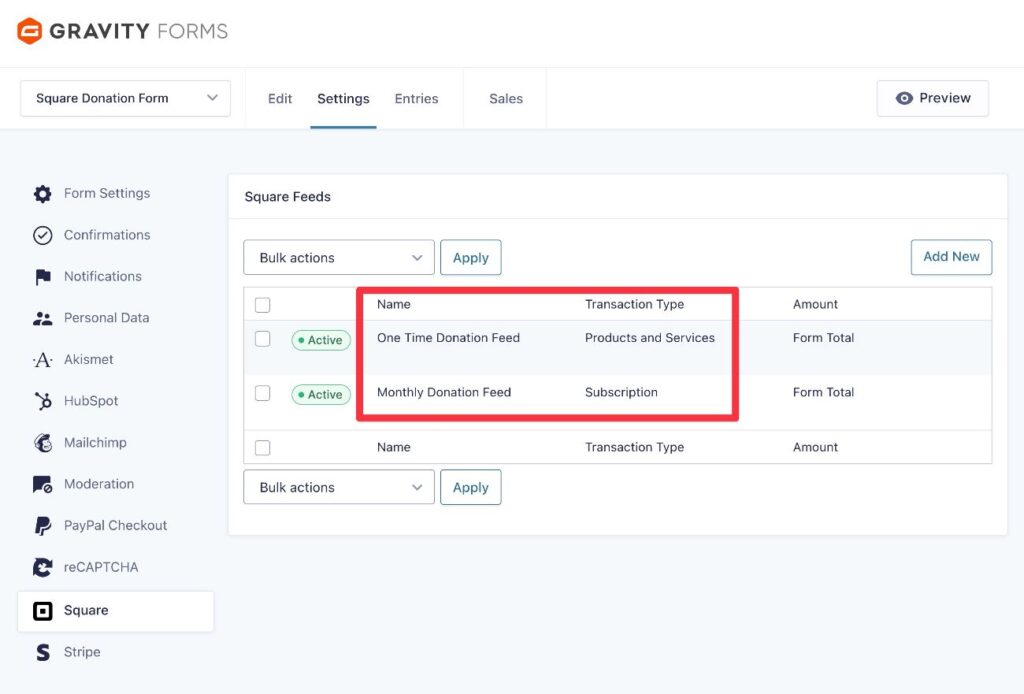
Task: Switch to the Entries tab
Action: tap(416, 99)
